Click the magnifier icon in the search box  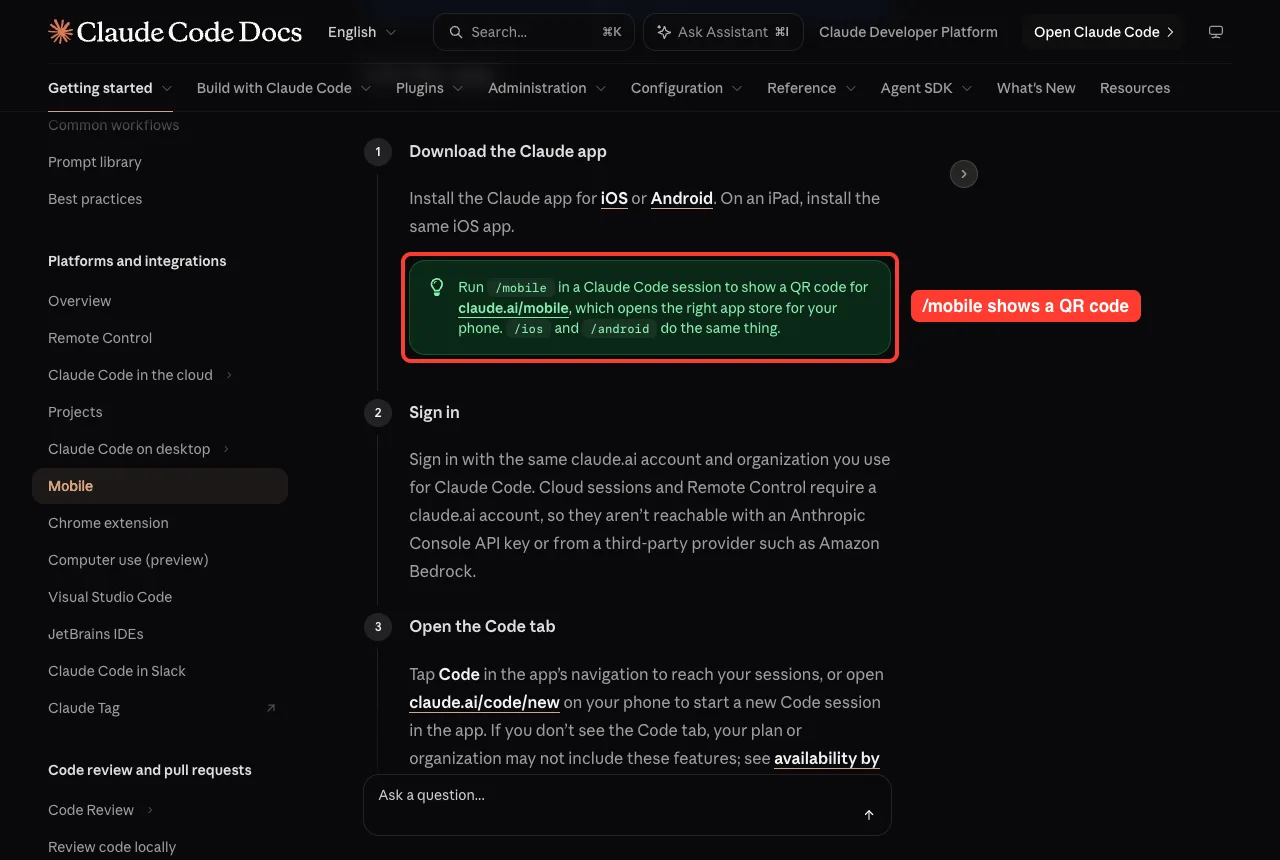coord(456,32)
